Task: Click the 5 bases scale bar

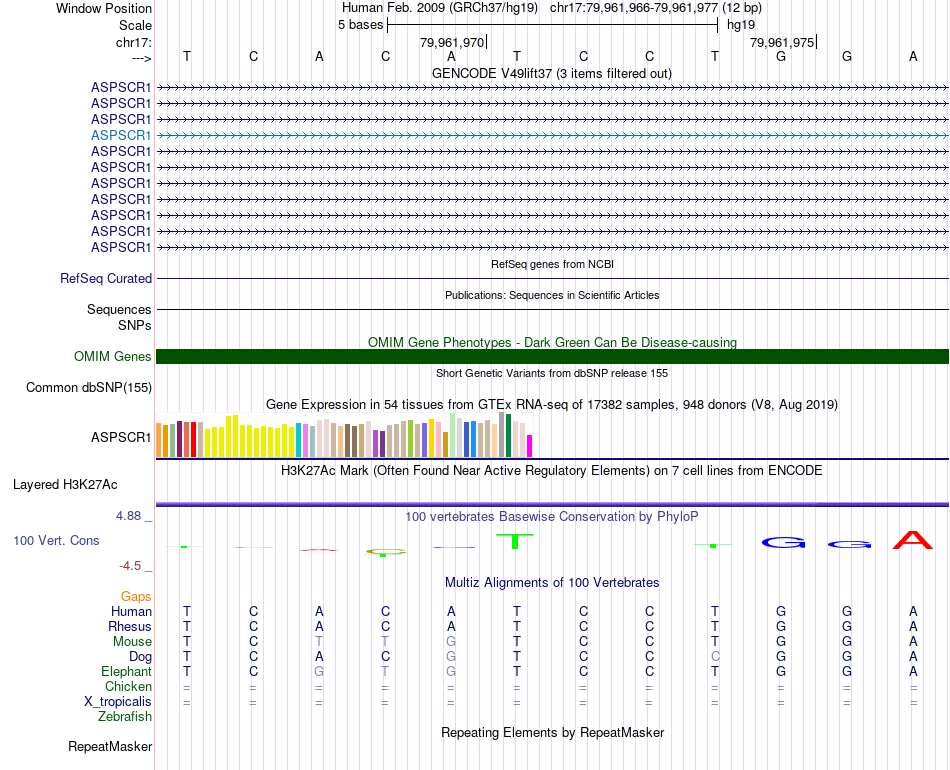Action: click(553, 25)
